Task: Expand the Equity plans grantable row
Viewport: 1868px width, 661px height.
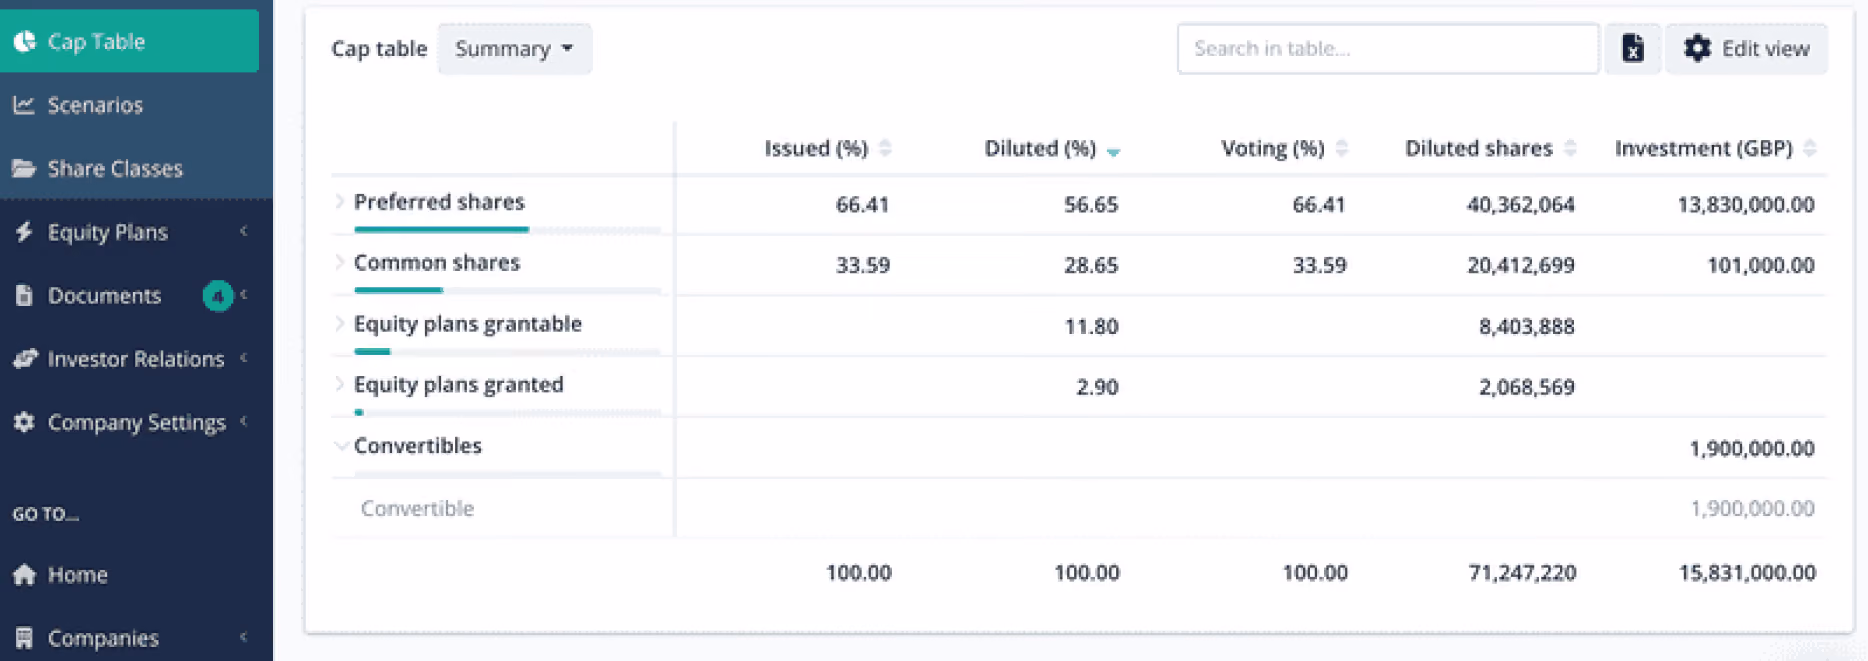Action: (340, 324)
